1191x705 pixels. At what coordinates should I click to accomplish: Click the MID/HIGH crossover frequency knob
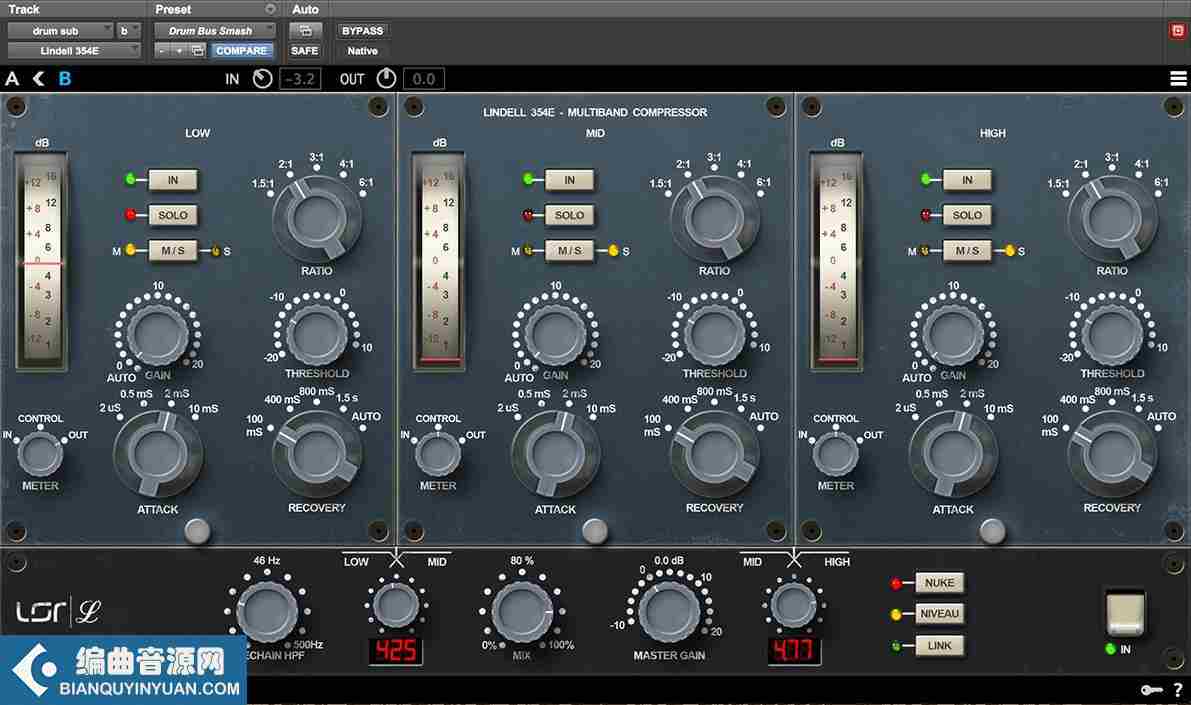[x=794, y=605]
